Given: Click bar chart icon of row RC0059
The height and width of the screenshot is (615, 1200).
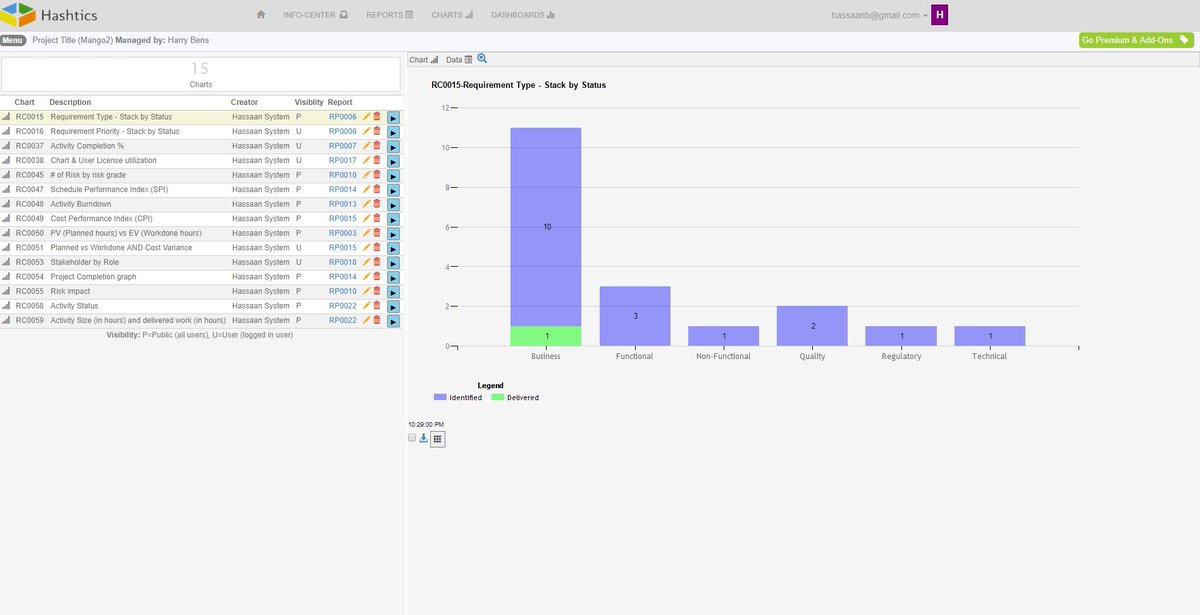Looking at the screenshot, I should click(x=6, y=320).
